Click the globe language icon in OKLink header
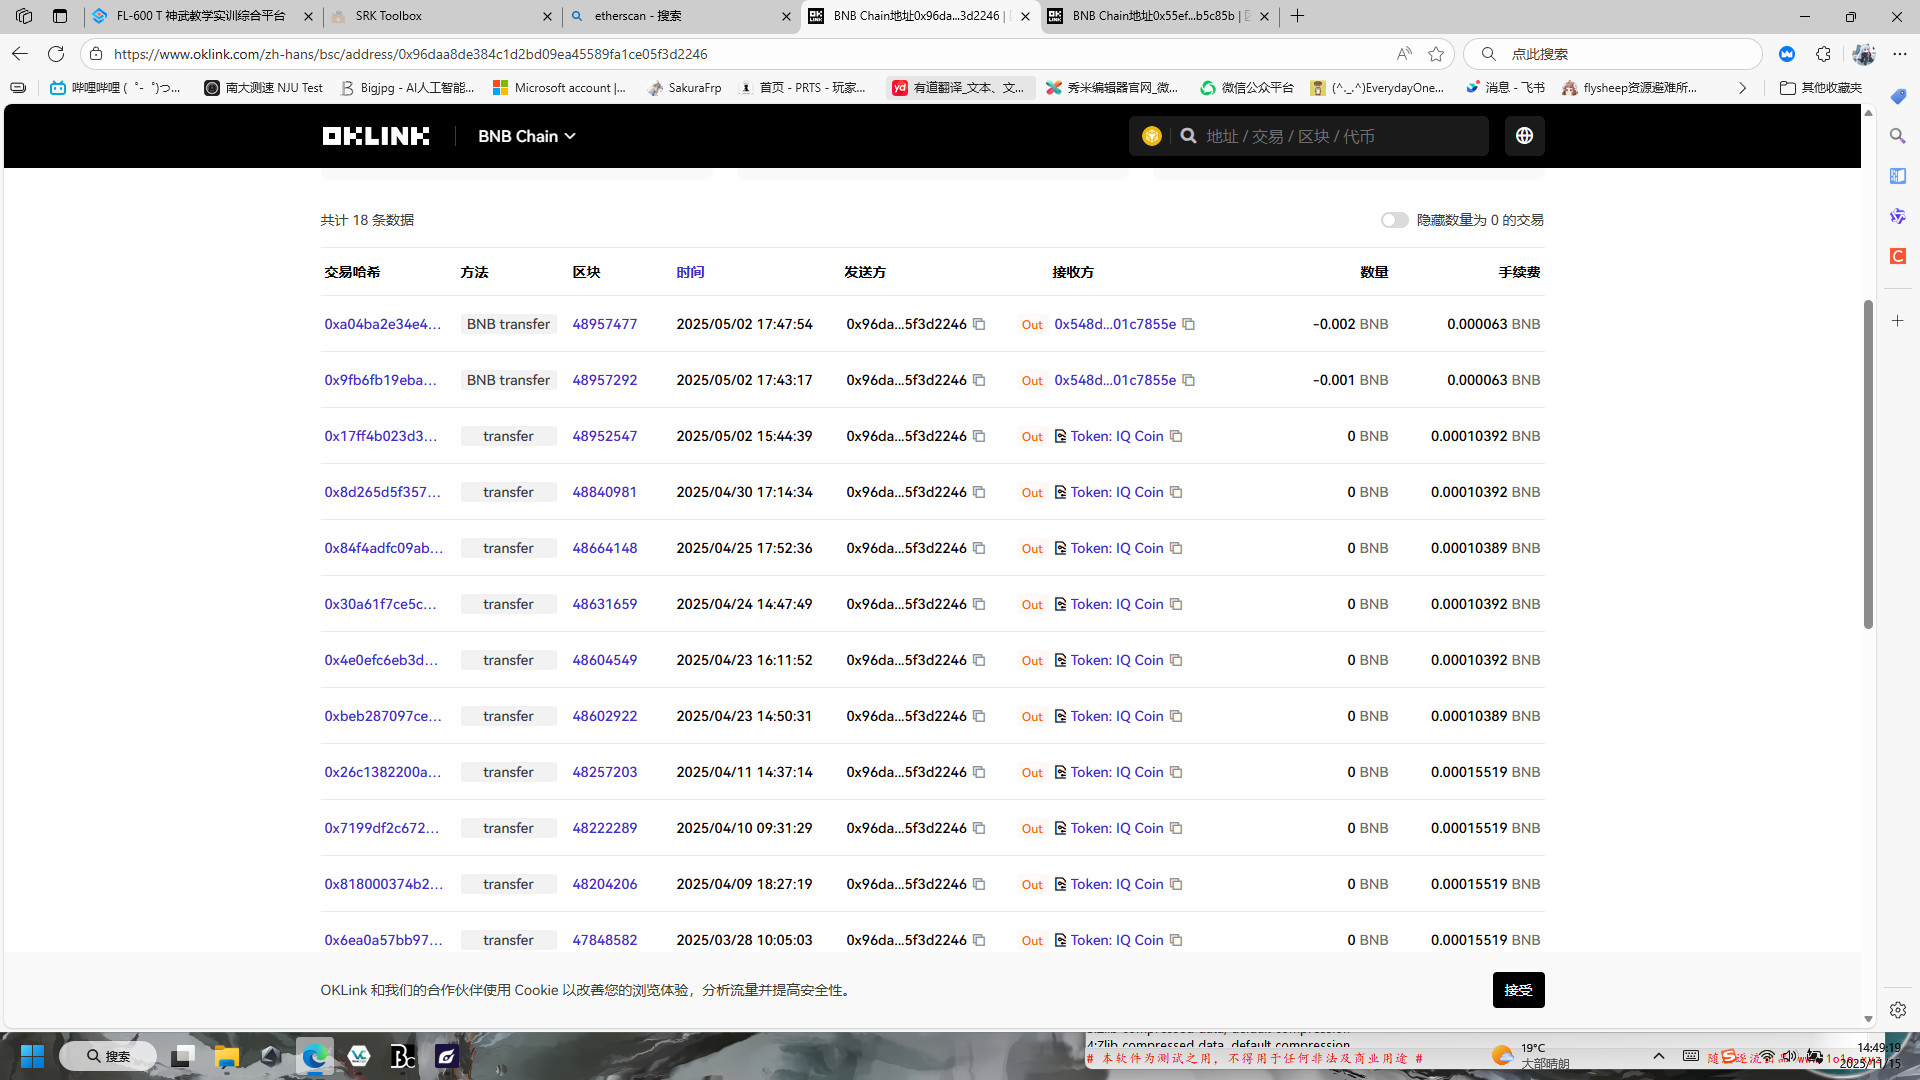 tap(1524, 136)
